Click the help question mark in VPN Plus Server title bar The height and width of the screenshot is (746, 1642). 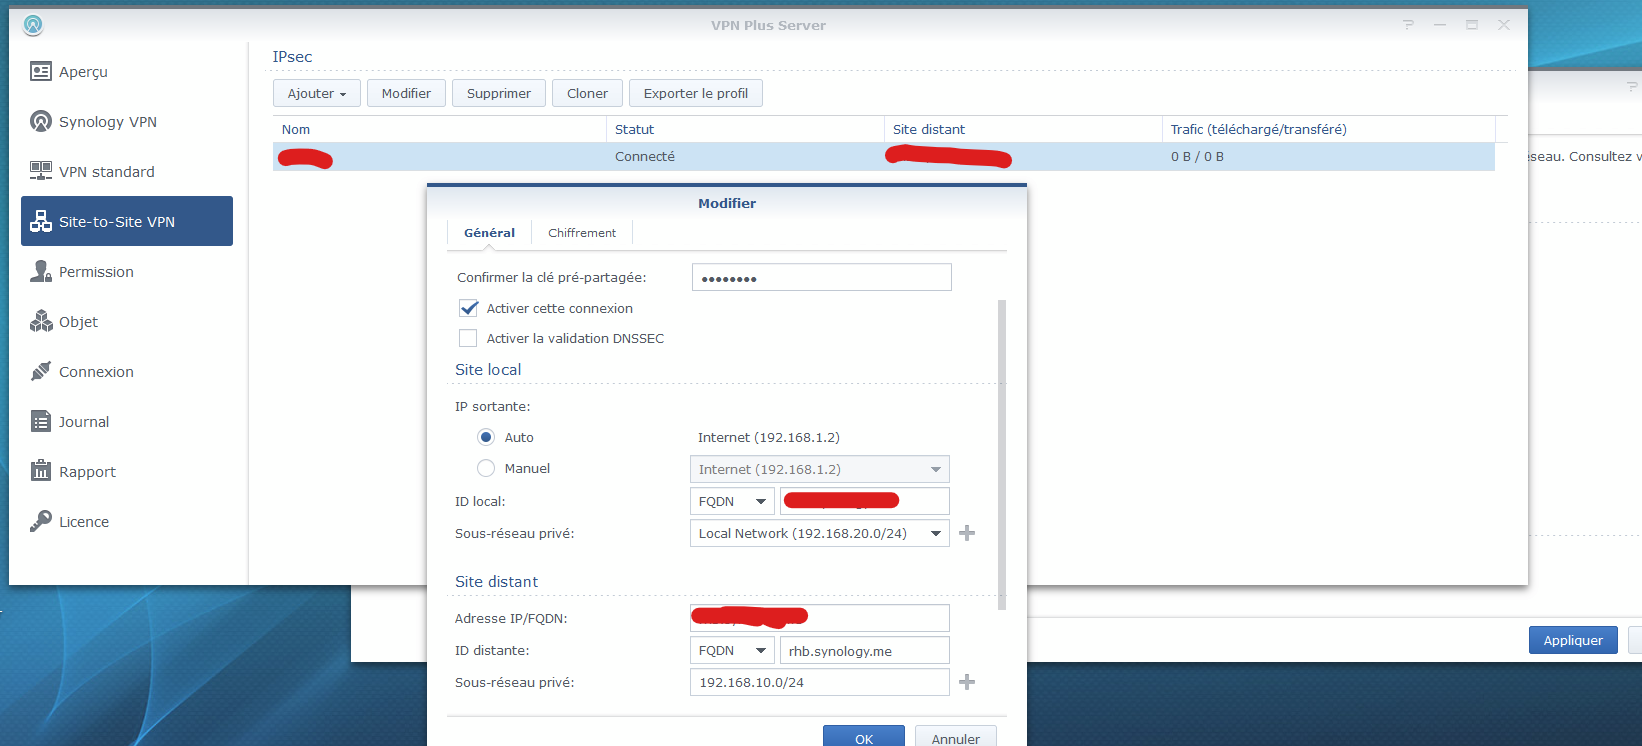click(1408, 25)
